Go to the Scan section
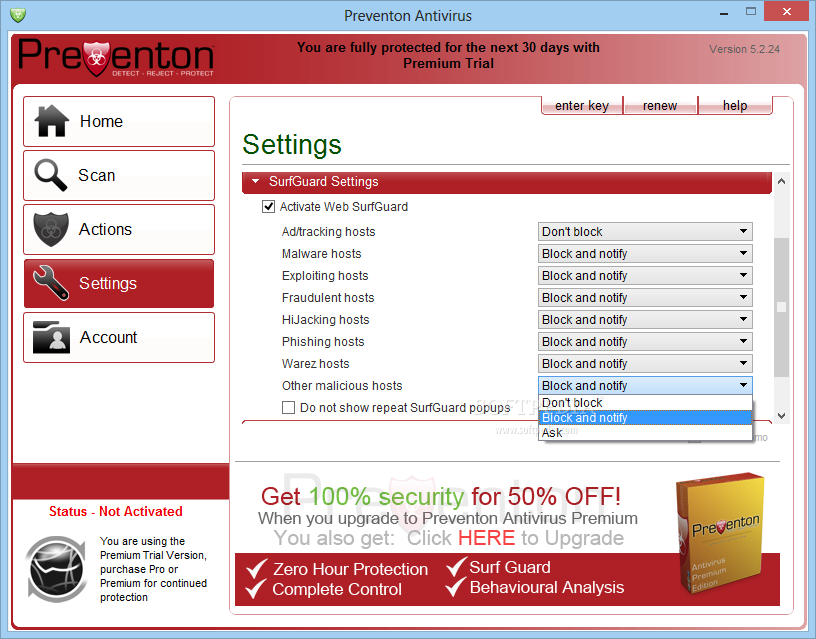The image size is (816, 639). click(119, 175)
